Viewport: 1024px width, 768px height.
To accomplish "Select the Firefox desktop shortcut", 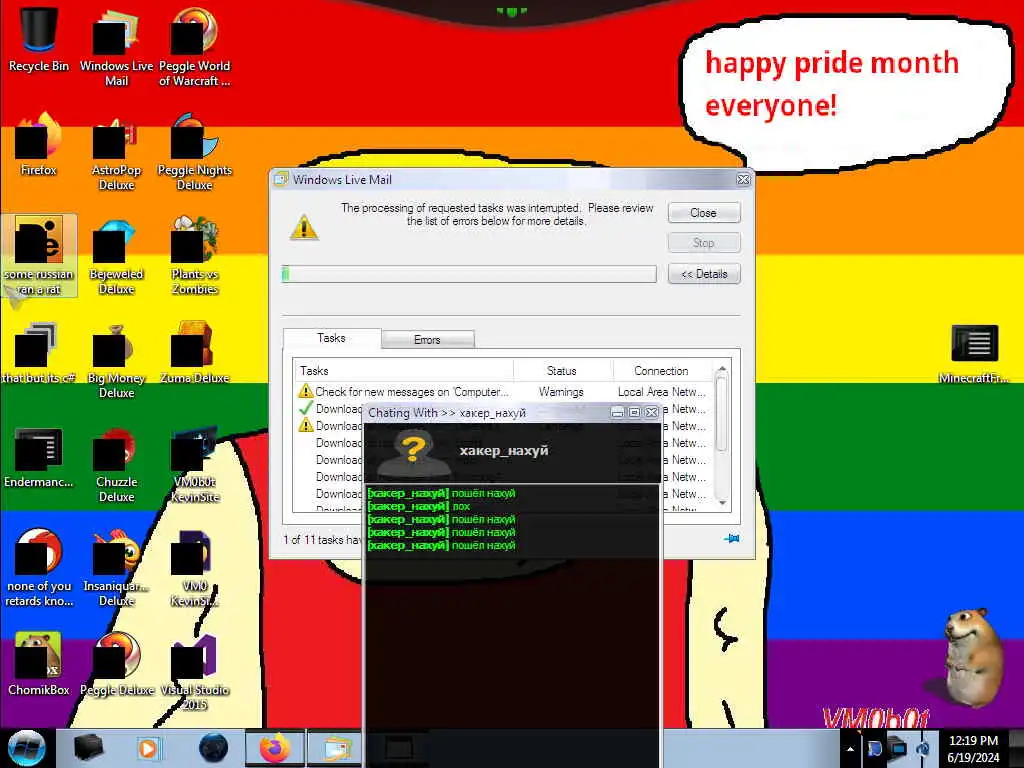I will click(39, 144).
